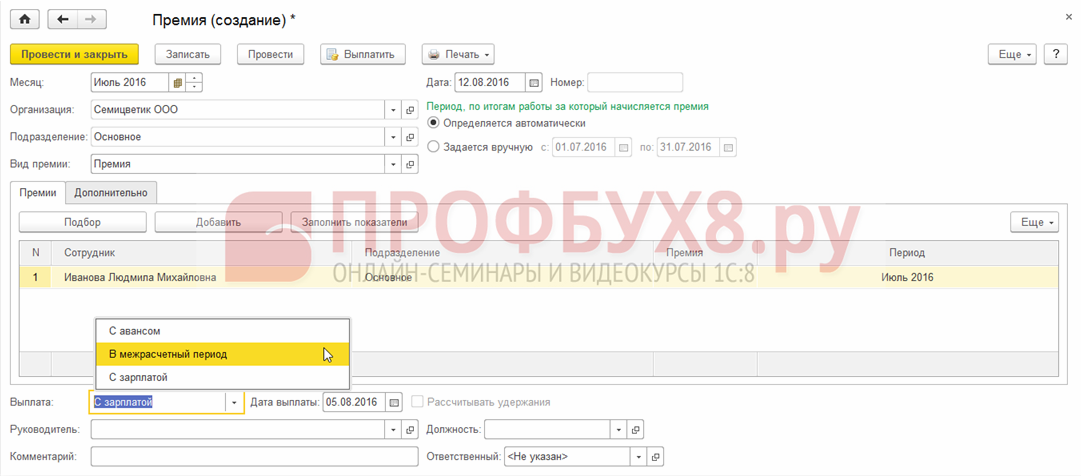The image size is (1081, 476).
Task: Expand the Руководитель dropdown list
Action: [x=393, y=430]
